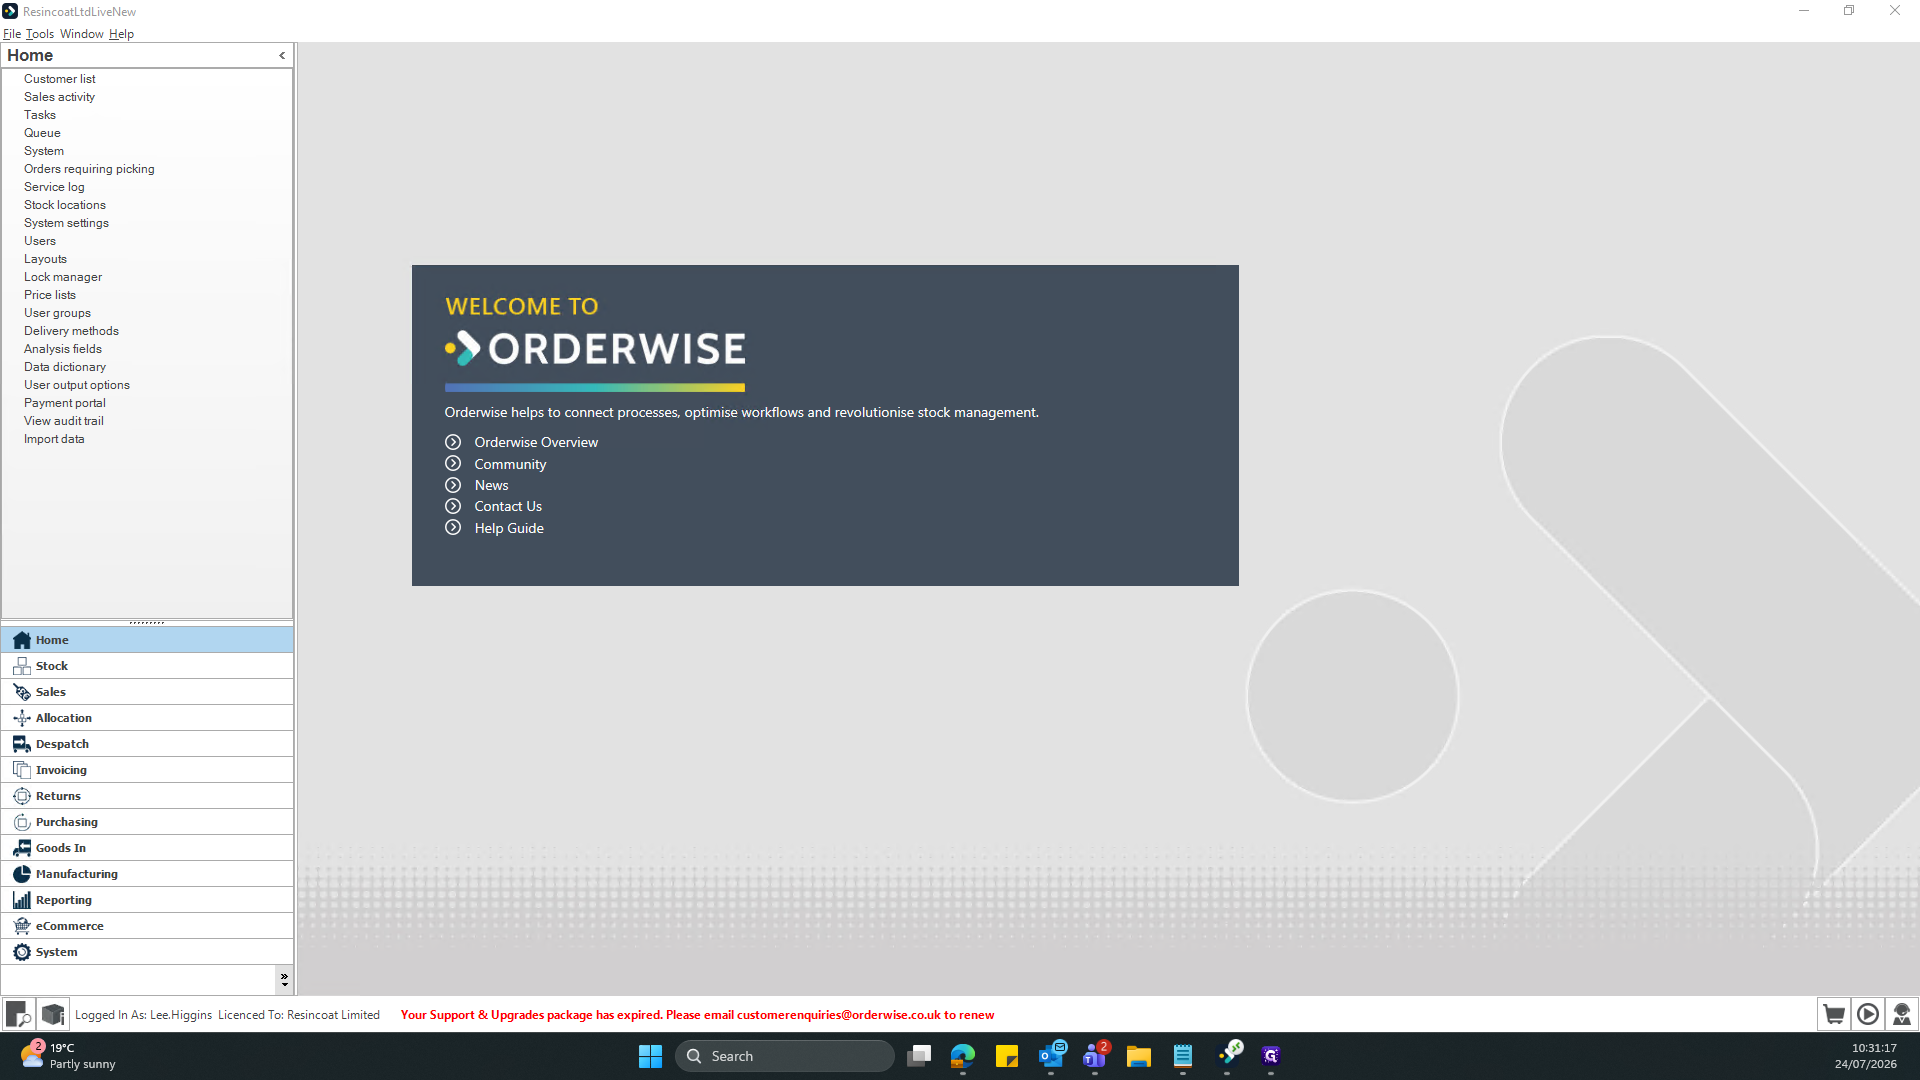Click the taskbar Search box
The width and height of the screenshot is (1920, 1080).
pyautogui.click(x=785, y=1056)
